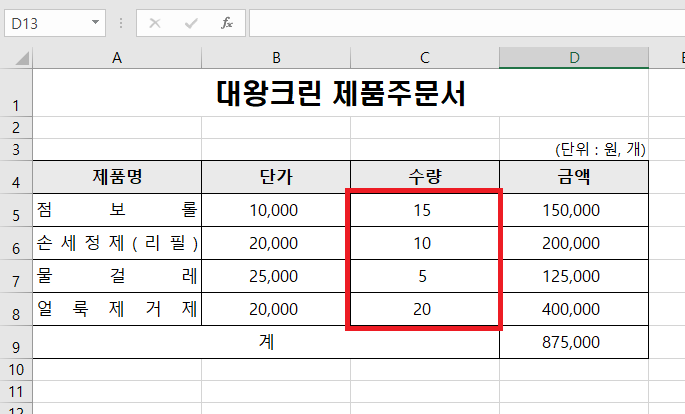This screenshot has height=414, width=685.
Task: Click the 수량 header cell
Action: coord(425,177)
